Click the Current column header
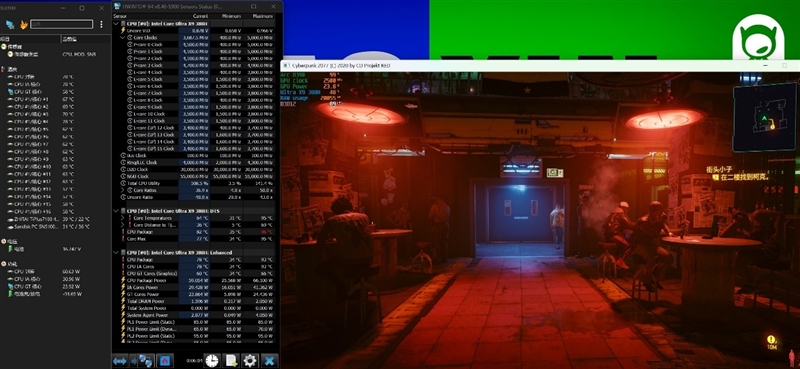This screenshot has width=800, height=369. point(201,16)
